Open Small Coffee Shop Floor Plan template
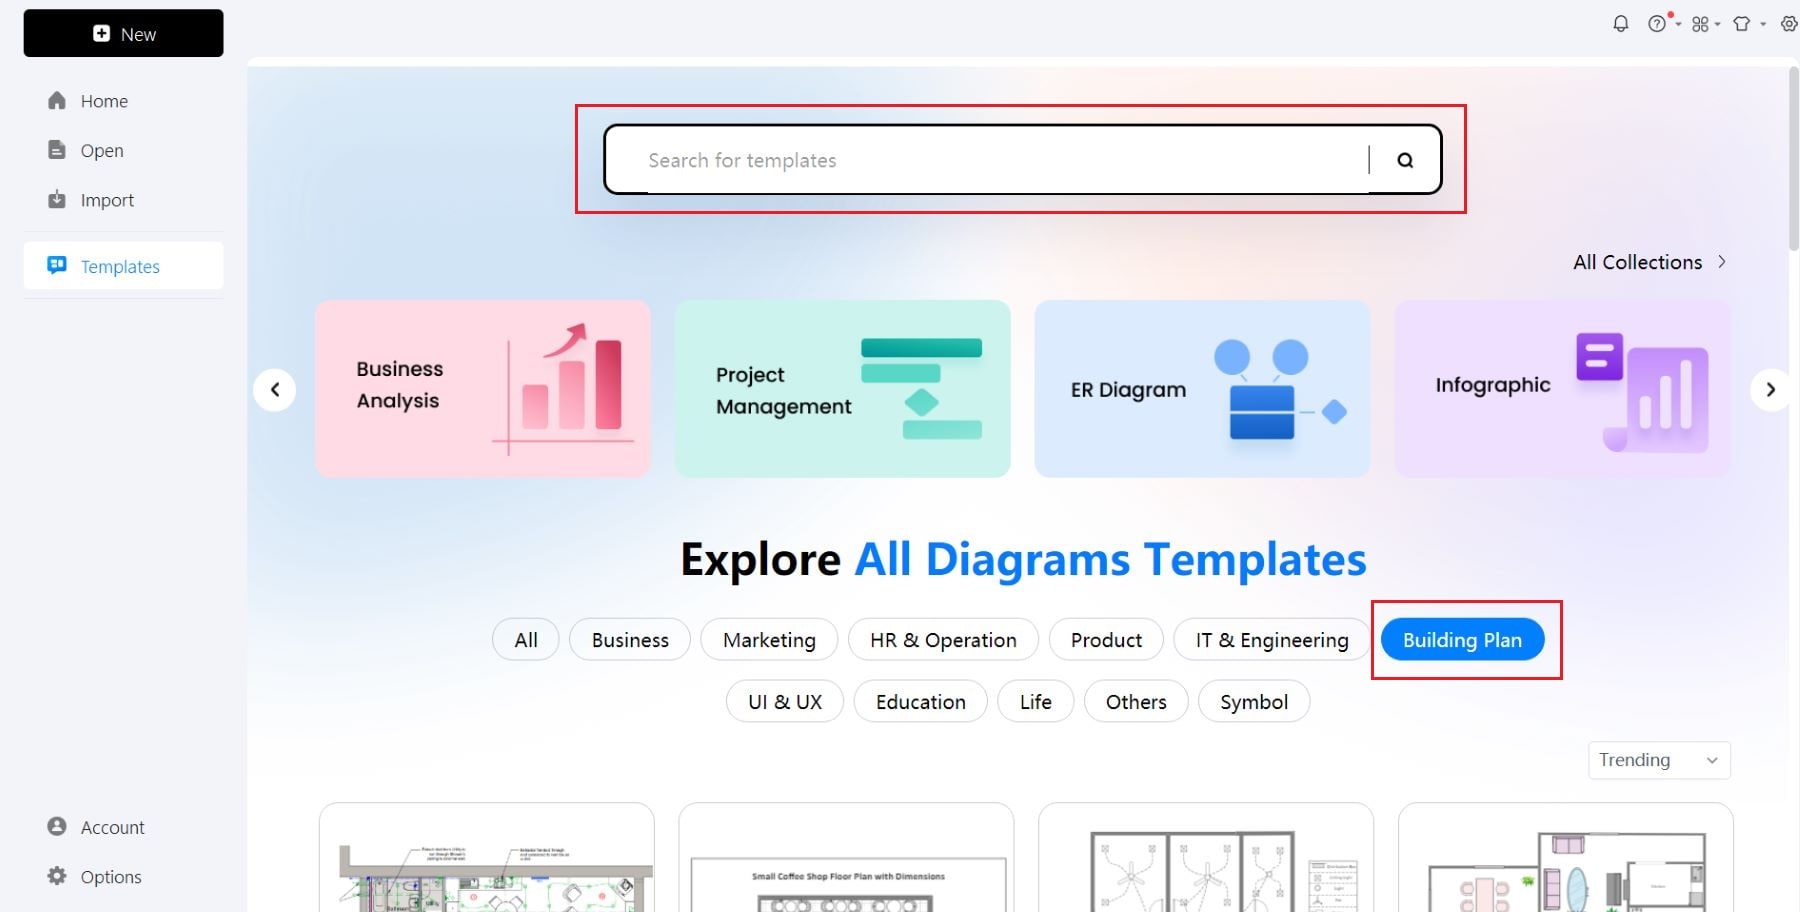The width and height of the screenshot is (1800, 912). 847,858
